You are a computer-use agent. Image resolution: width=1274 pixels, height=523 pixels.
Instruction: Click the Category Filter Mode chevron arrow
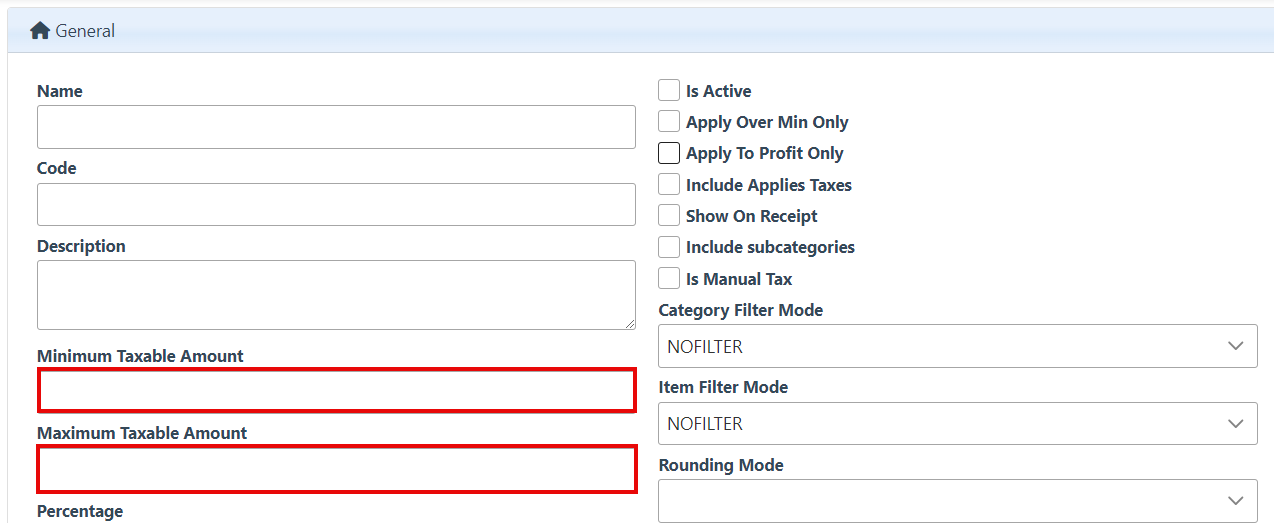pyautogui.click(x=1236, y=346)
